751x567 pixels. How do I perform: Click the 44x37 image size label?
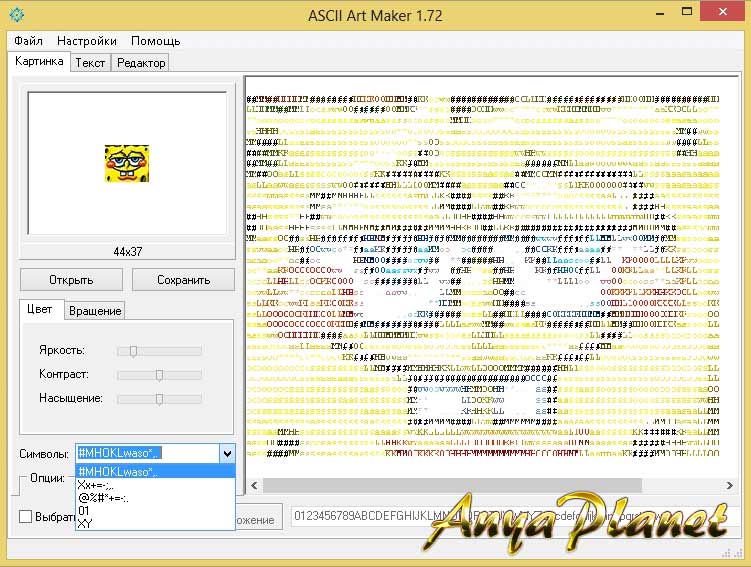(127, 251)
